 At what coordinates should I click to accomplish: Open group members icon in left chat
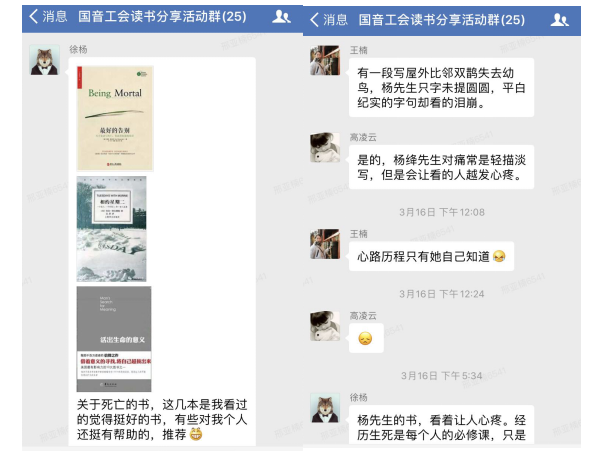tap(281, 17)
